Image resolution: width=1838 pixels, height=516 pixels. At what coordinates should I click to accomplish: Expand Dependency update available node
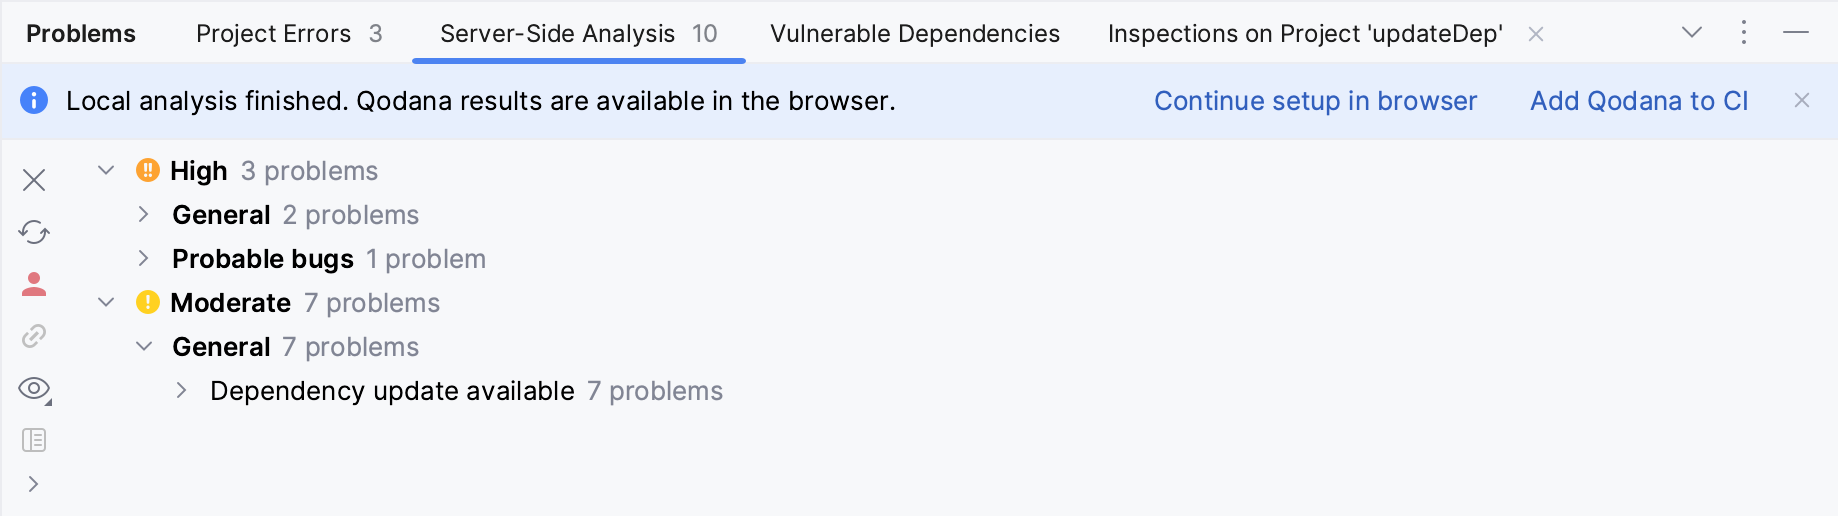[x=182, y=391]
